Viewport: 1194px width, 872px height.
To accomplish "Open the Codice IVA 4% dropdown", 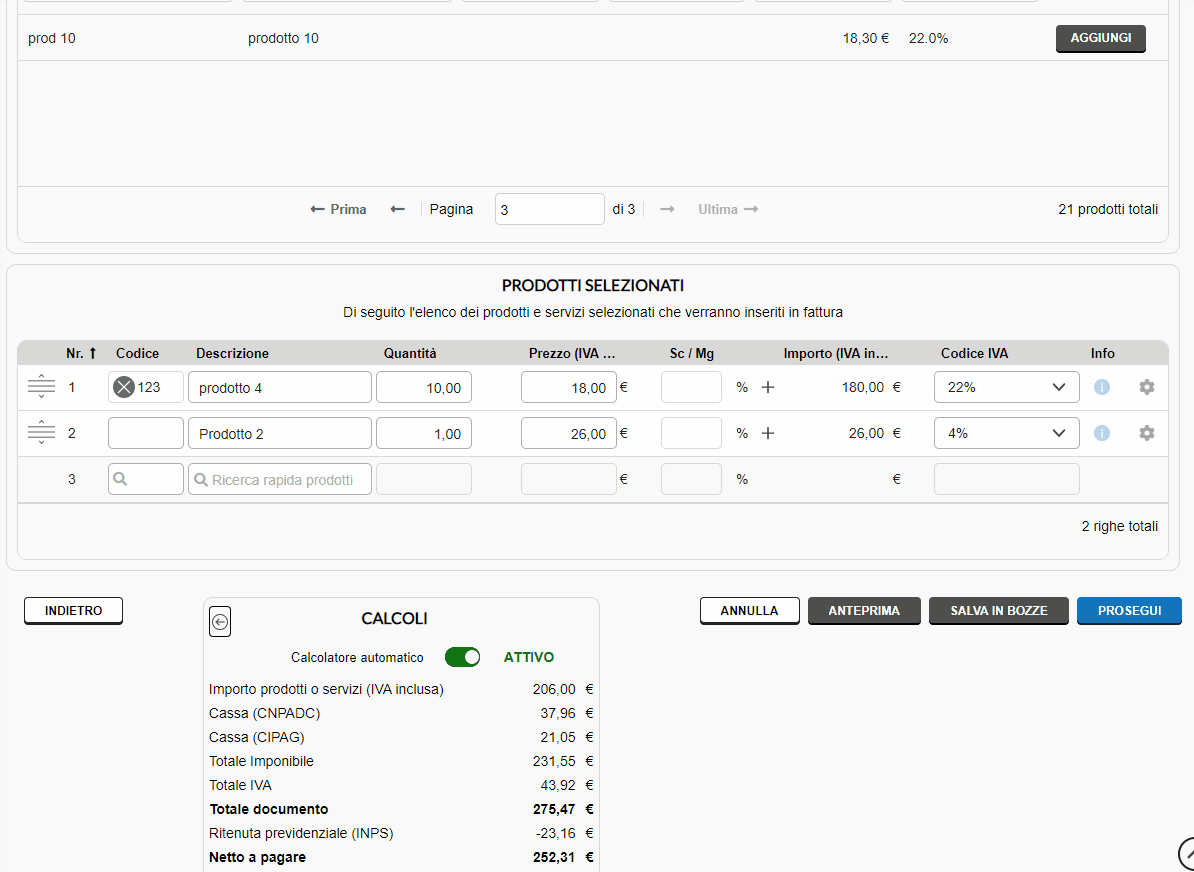I will [1007, 433].
